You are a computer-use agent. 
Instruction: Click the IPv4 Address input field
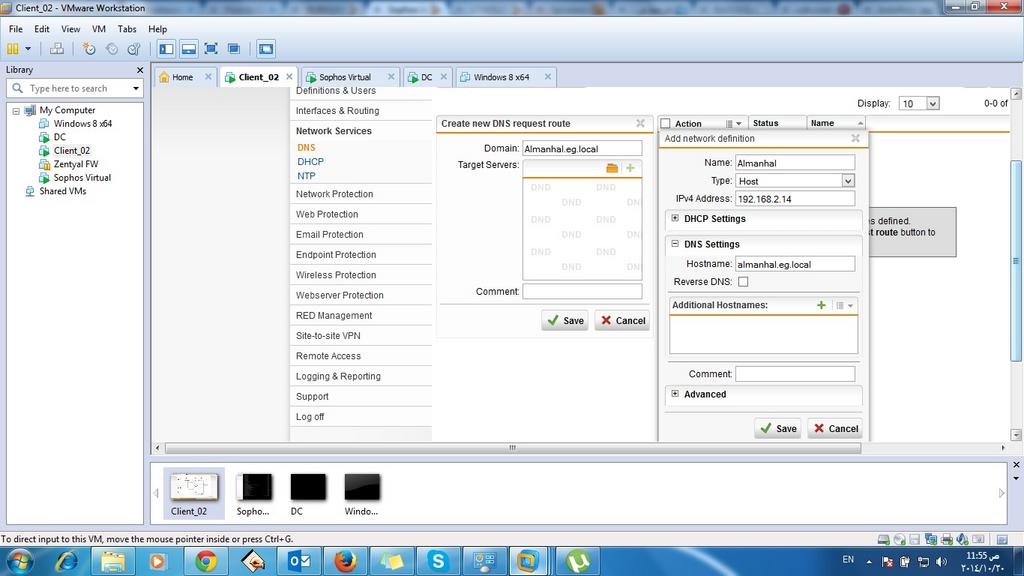coord(795,199)
